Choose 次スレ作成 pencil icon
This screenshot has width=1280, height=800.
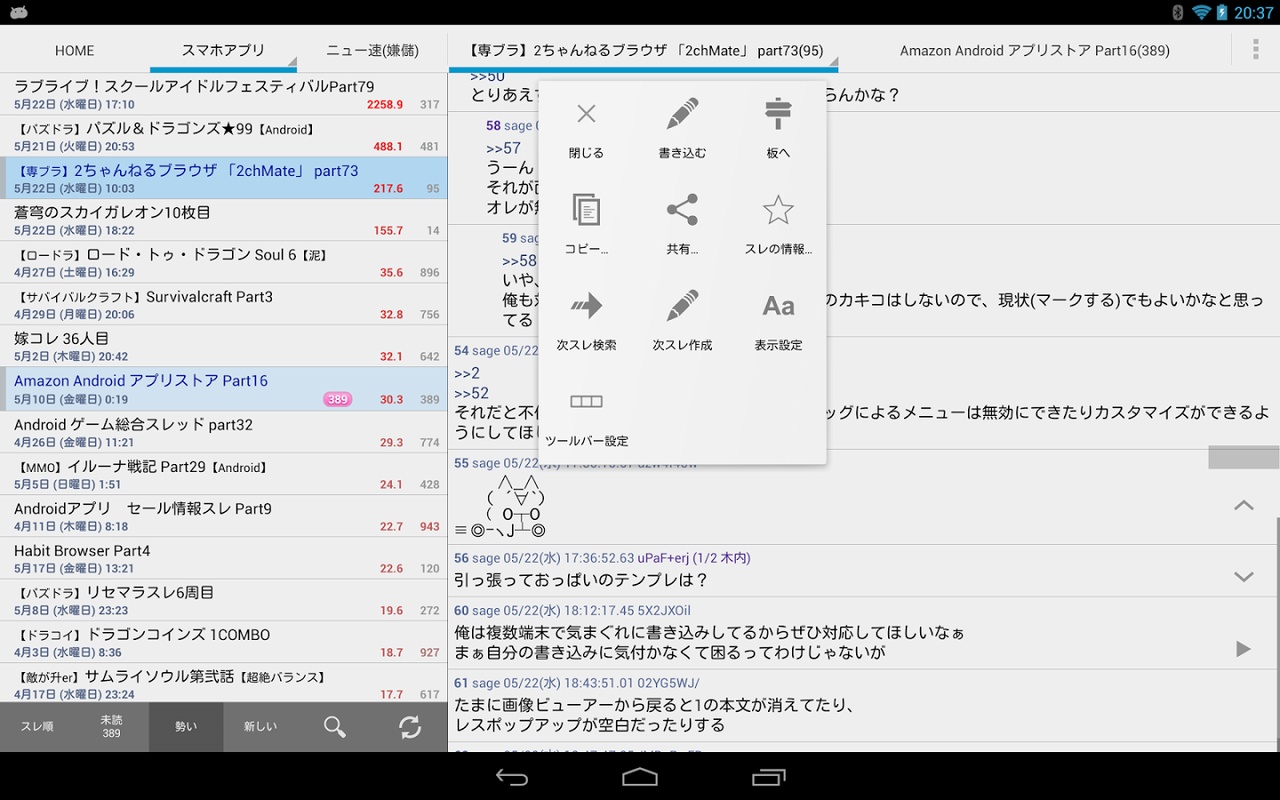(682, 305)
